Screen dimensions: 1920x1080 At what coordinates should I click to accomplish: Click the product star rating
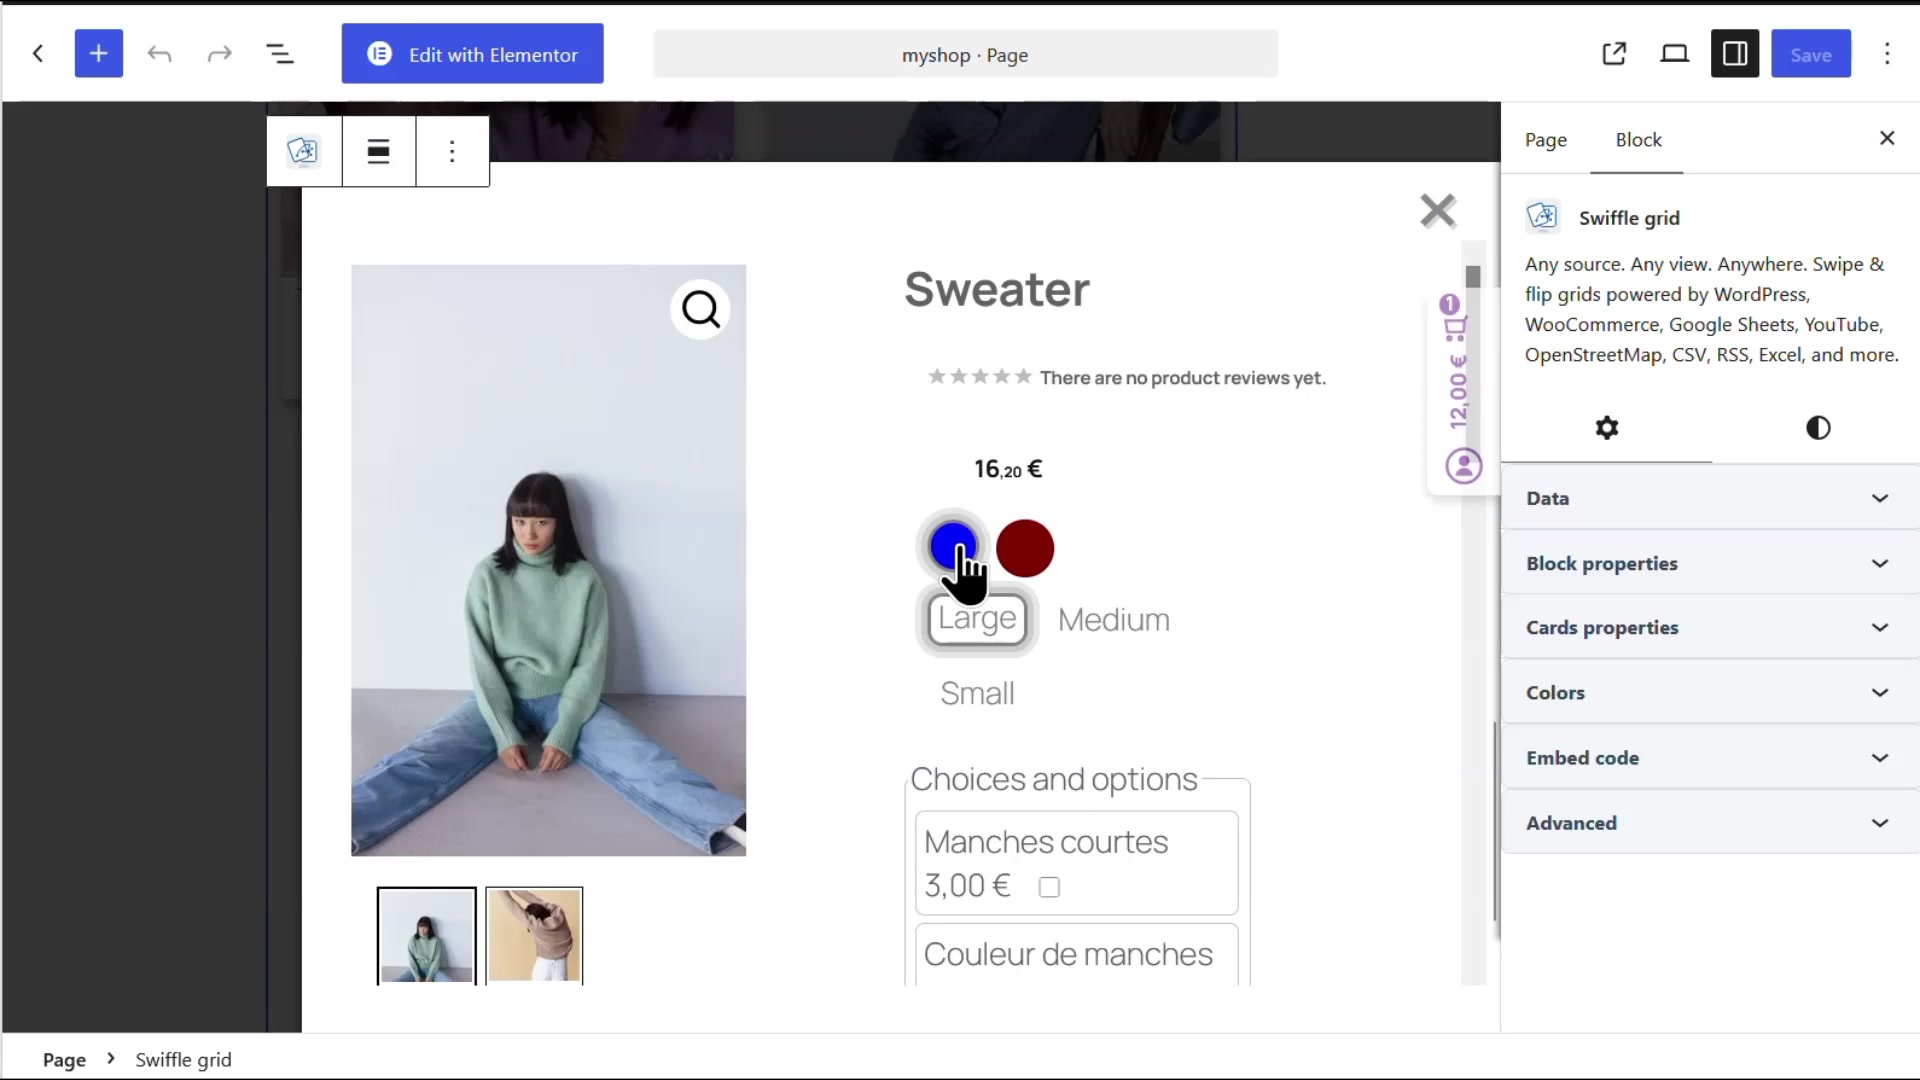point(979,377)
